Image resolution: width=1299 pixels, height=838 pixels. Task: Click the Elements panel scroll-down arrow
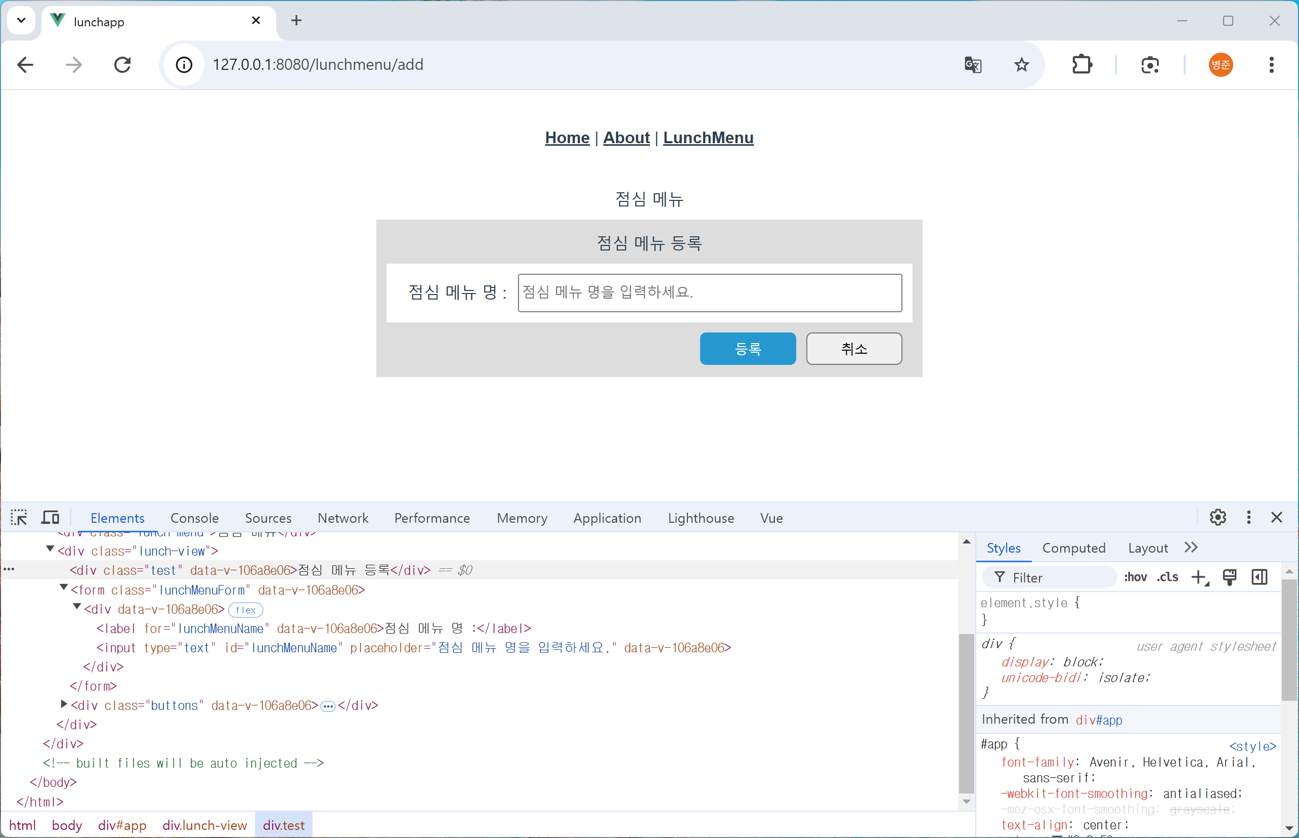pos(966,802)
